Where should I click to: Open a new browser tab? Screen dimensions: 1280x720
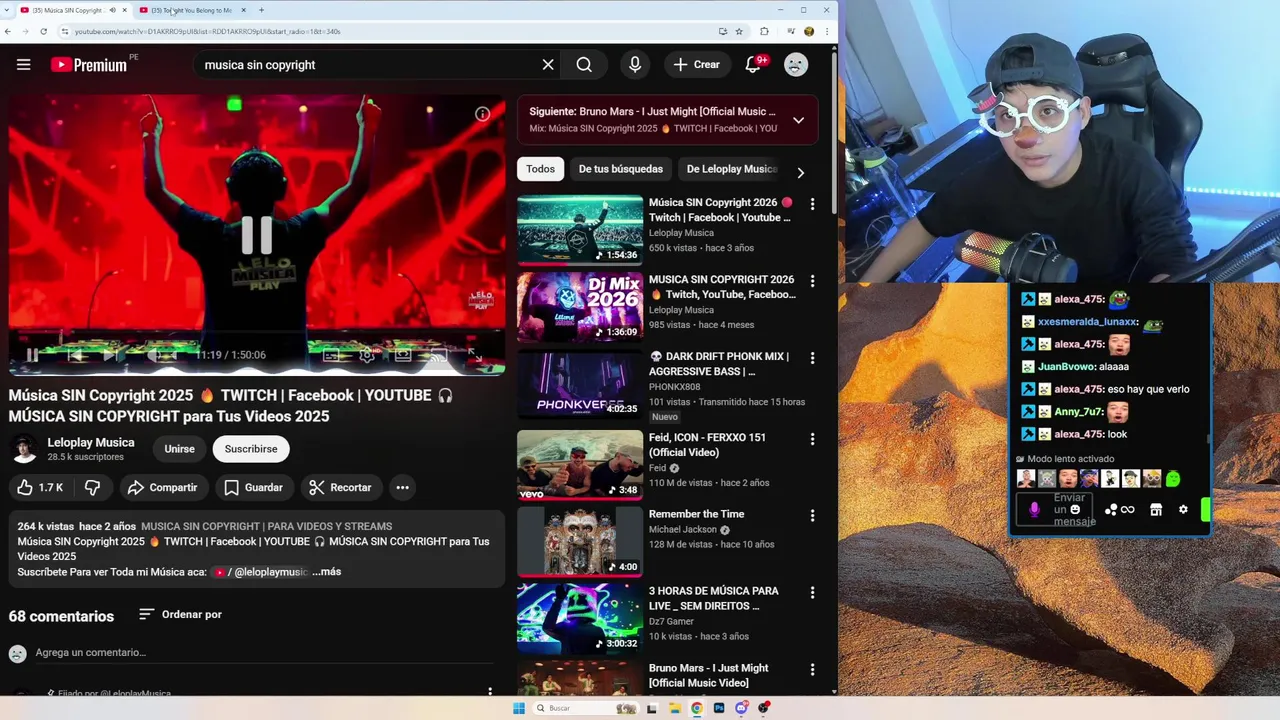pos(262,10)
